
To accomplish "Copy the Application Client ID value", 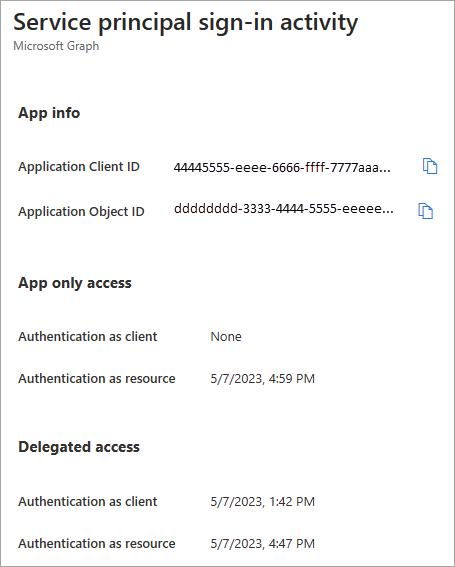I will (430, 166).
